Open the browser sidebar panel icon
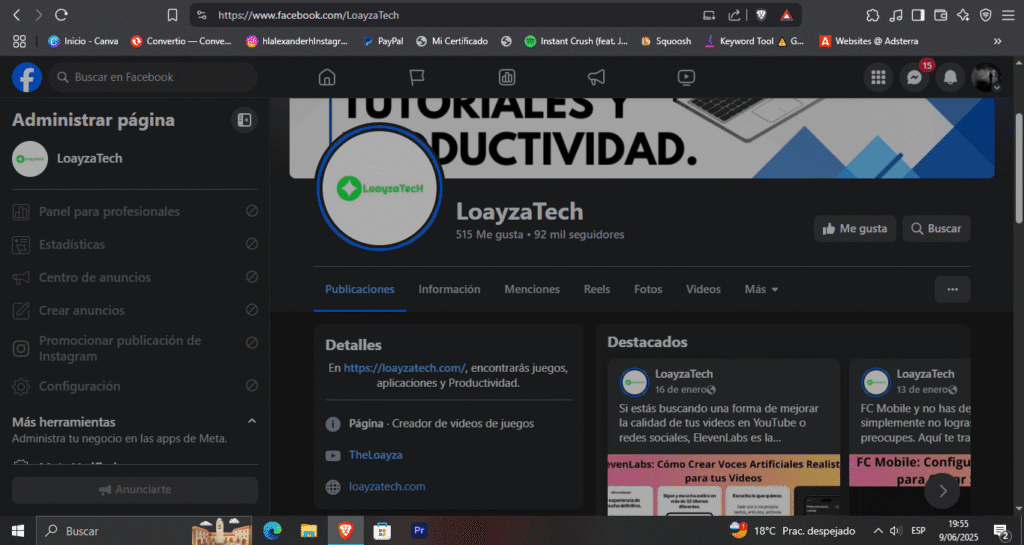1024x545 pixels. pos(918,14)
